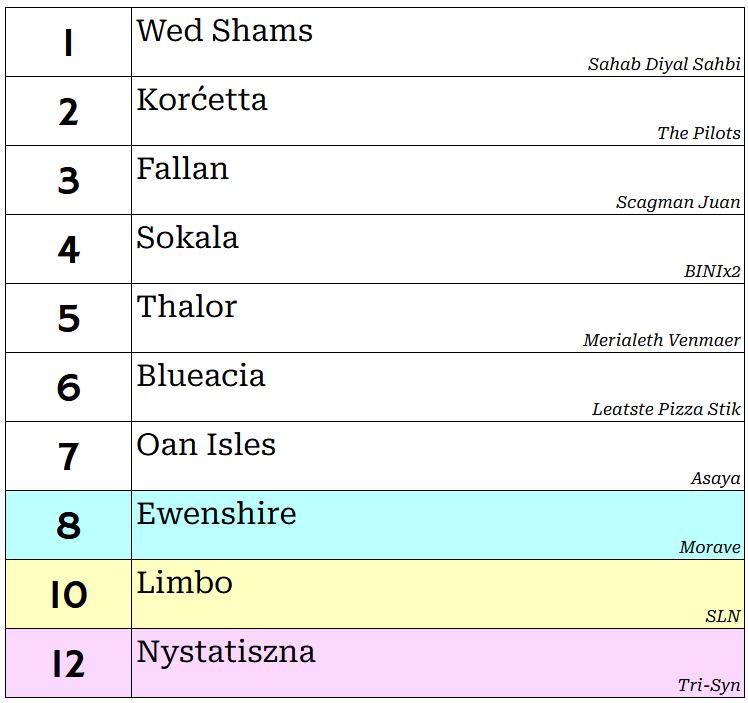Click the Wed Shams entry name
The width and height of the screenshot is (748, 703).
click(x=225, y=31)
